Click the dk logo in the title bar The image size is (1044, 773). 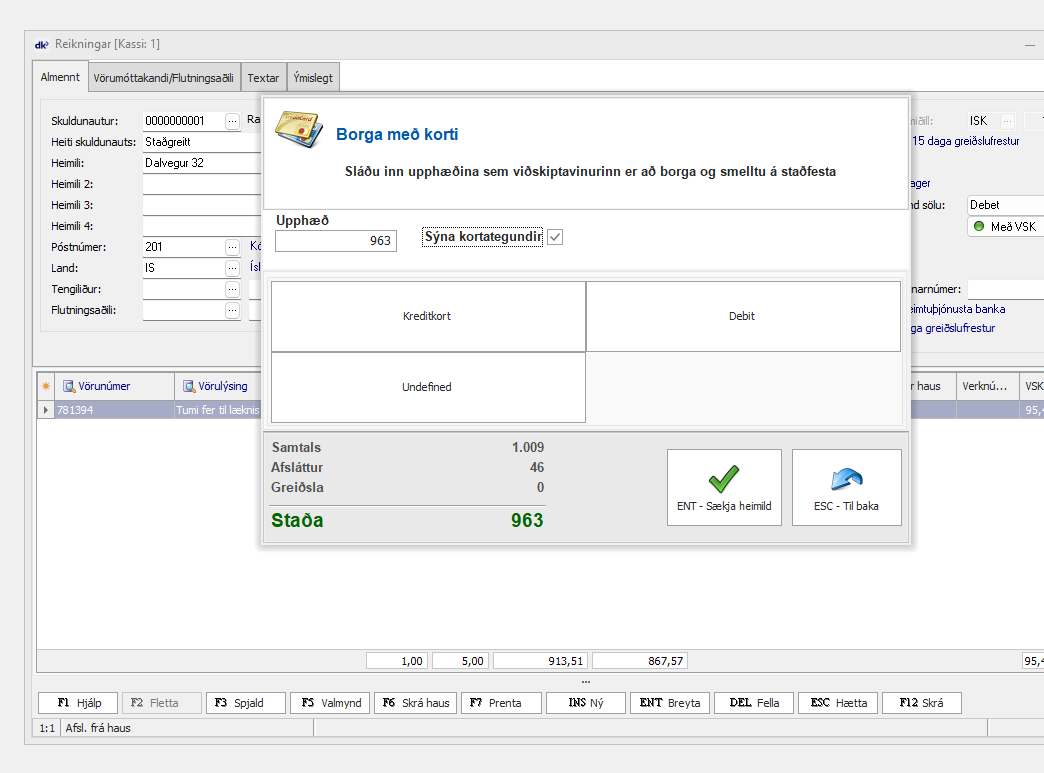[x=41, y=44]
